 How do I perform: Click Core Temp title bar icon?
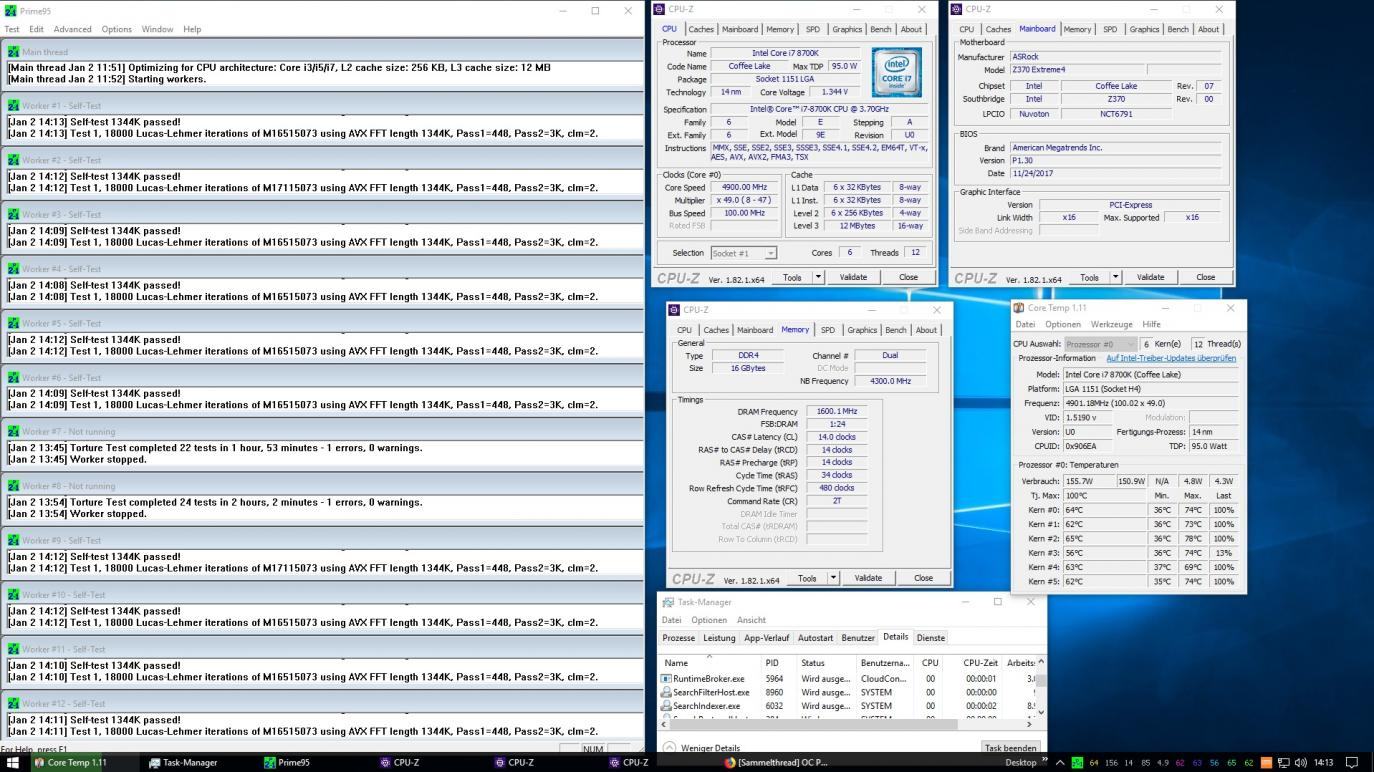click(x=1018, y=308)
